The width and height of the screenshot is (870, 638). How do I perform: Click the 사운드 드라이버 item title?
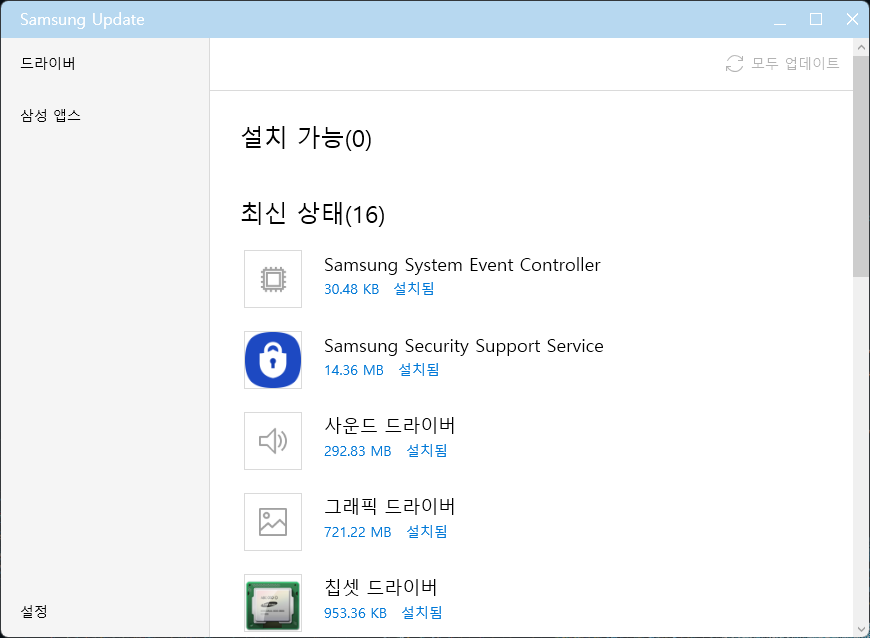(x=389, y=426)
